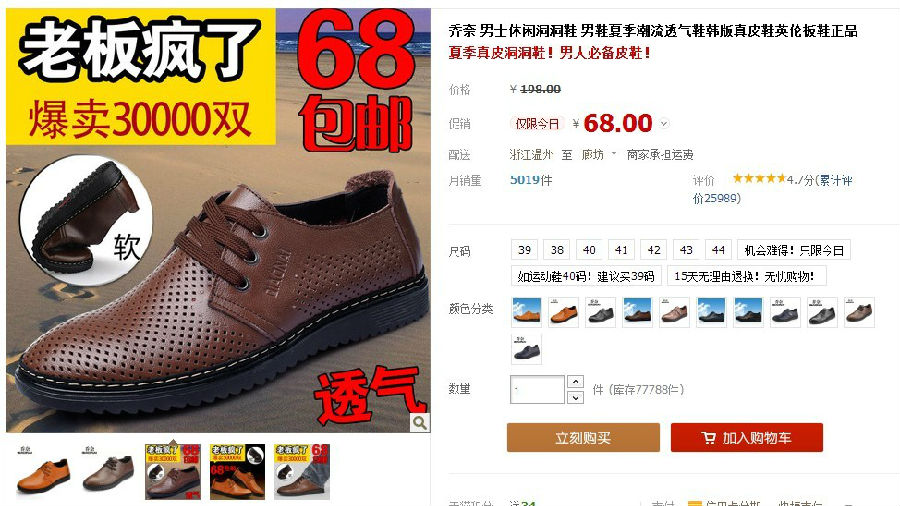Show the fourth thumbnail with black background

point(238,472)
